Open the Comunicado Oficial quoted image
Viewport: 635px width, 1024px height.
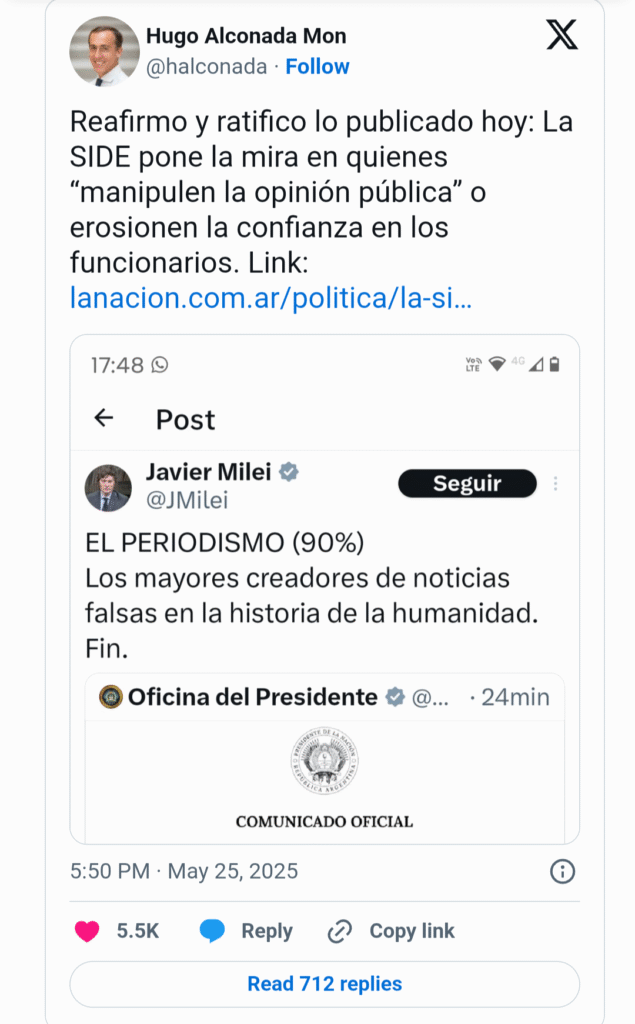pyautogui.click(x=324, y=780)
